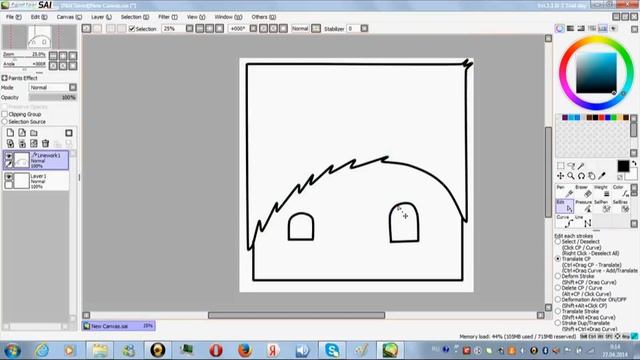640x360 pixels.
Task: Pick a color in the saturation square
Action: (x=596, y=73)
